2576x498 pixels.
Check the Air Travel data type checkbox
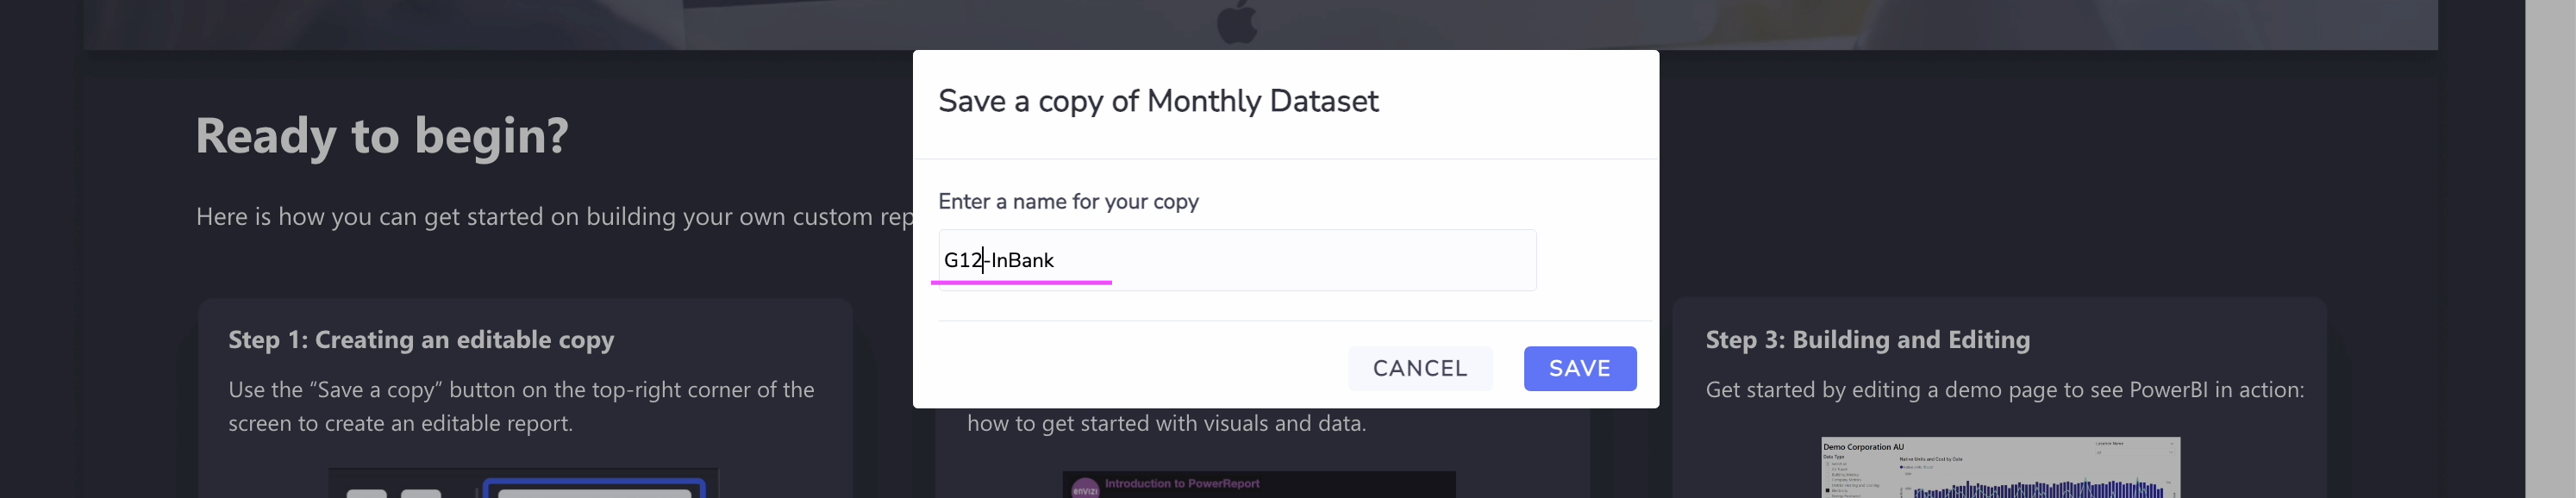click(x=1827, y=470)
